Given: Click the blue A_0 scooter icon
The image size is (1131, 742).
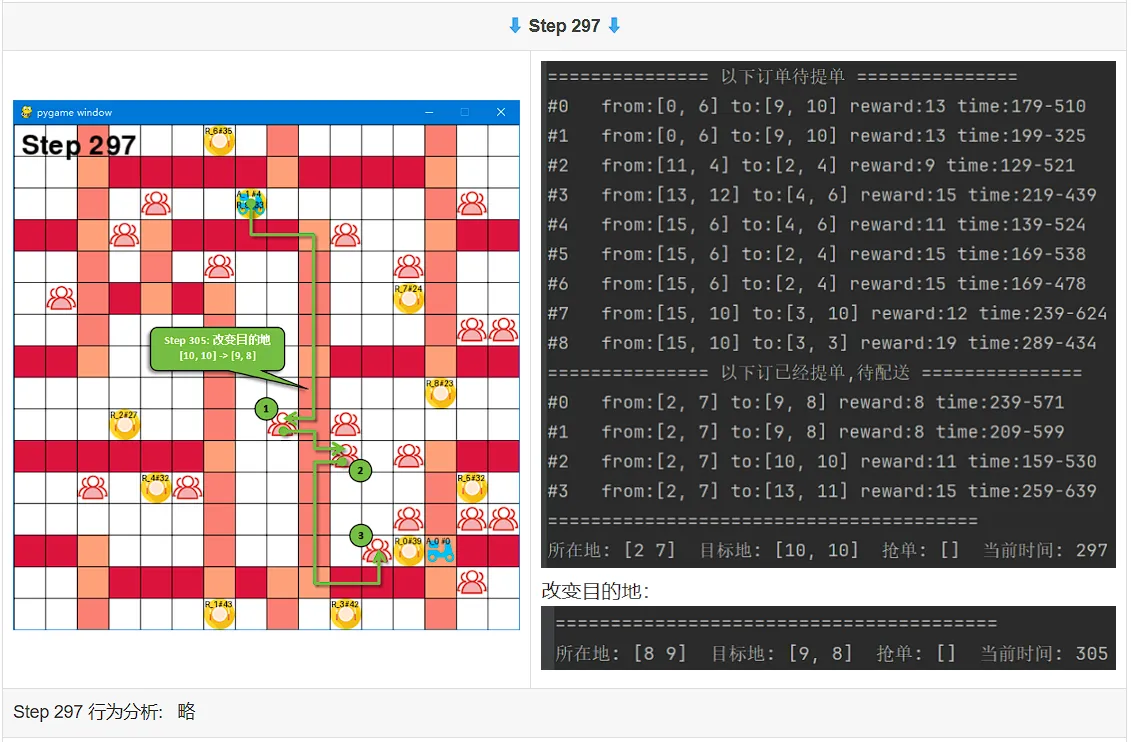Looking at the screenshot, I should click(x=440, y=551).
